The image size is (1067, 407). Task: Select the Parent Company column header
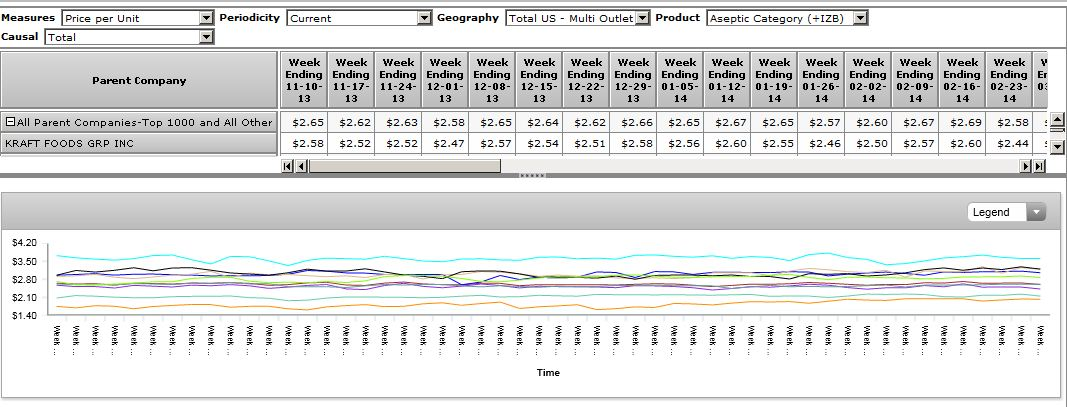point(139,81)
